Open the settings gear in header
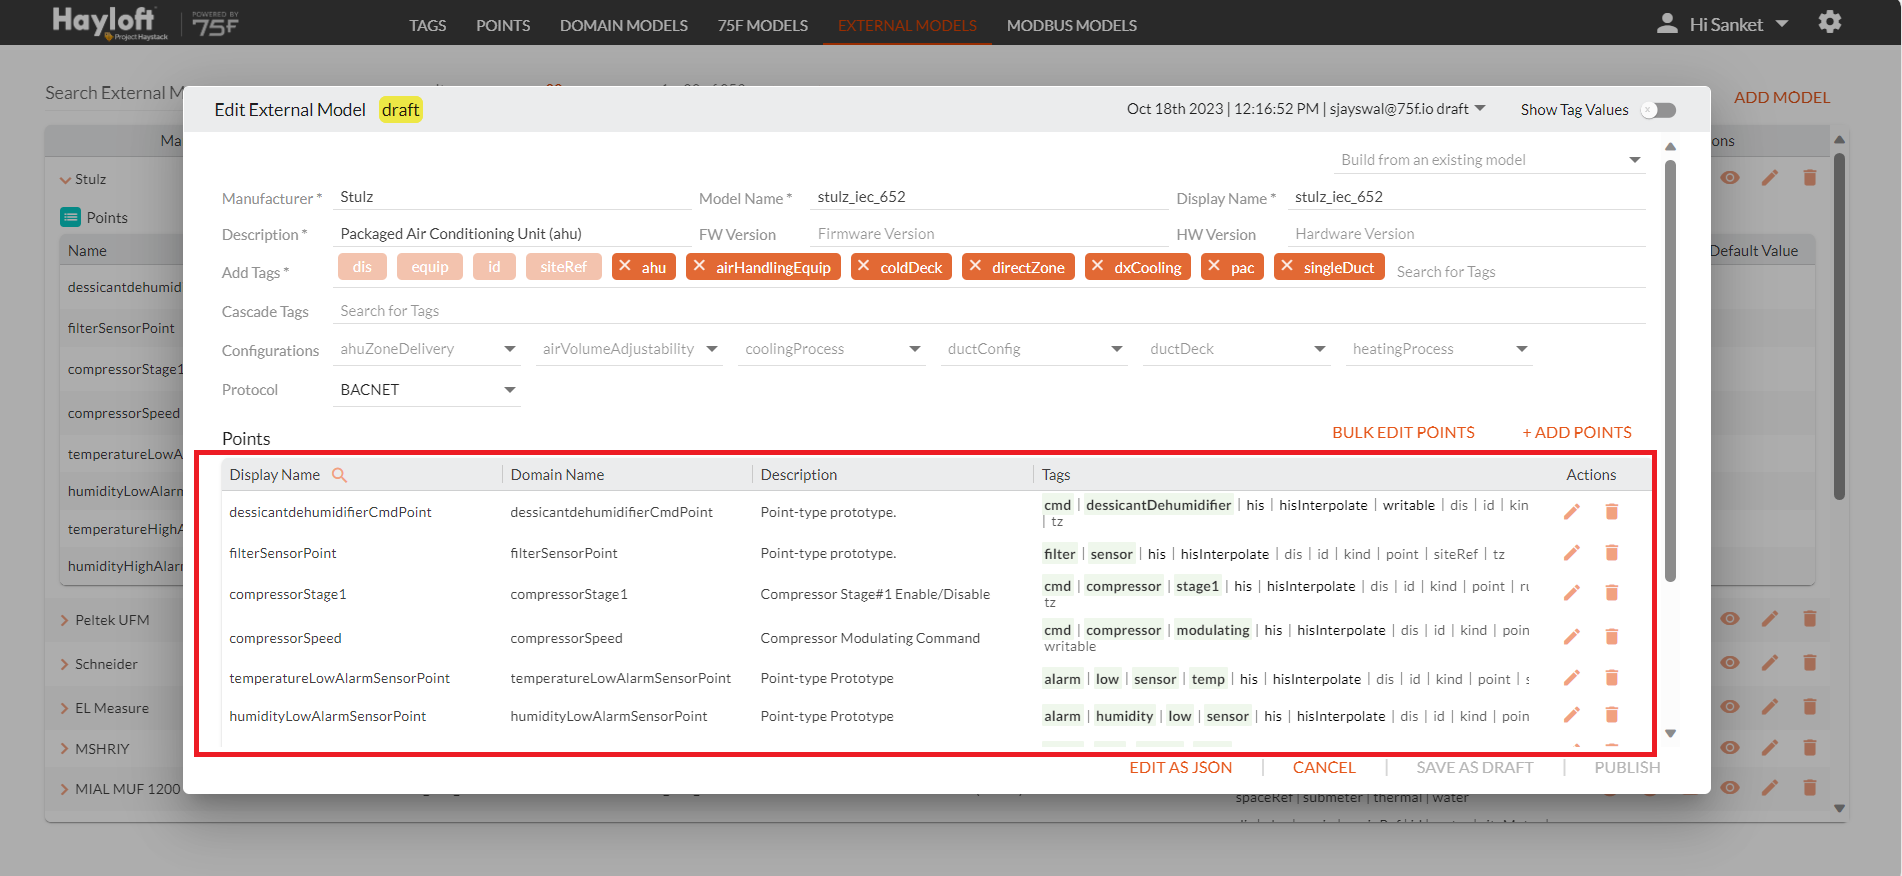 point(1830,22)
